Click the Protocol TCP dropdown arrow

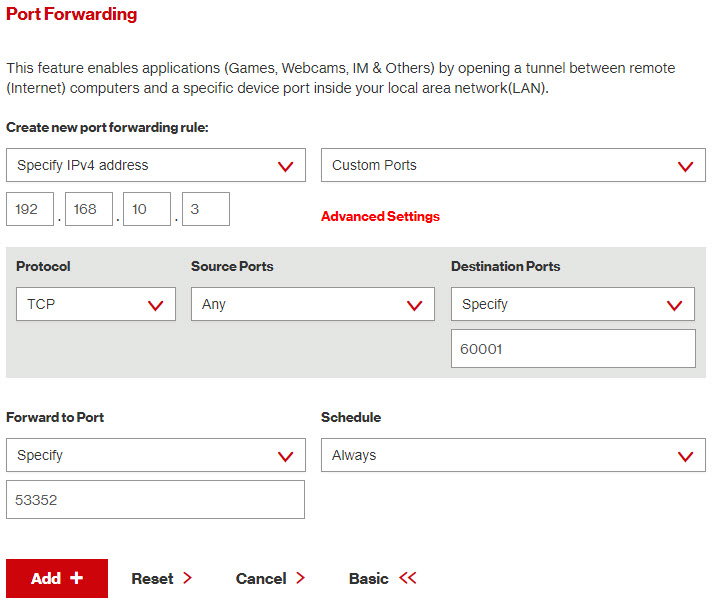[156, 306]
